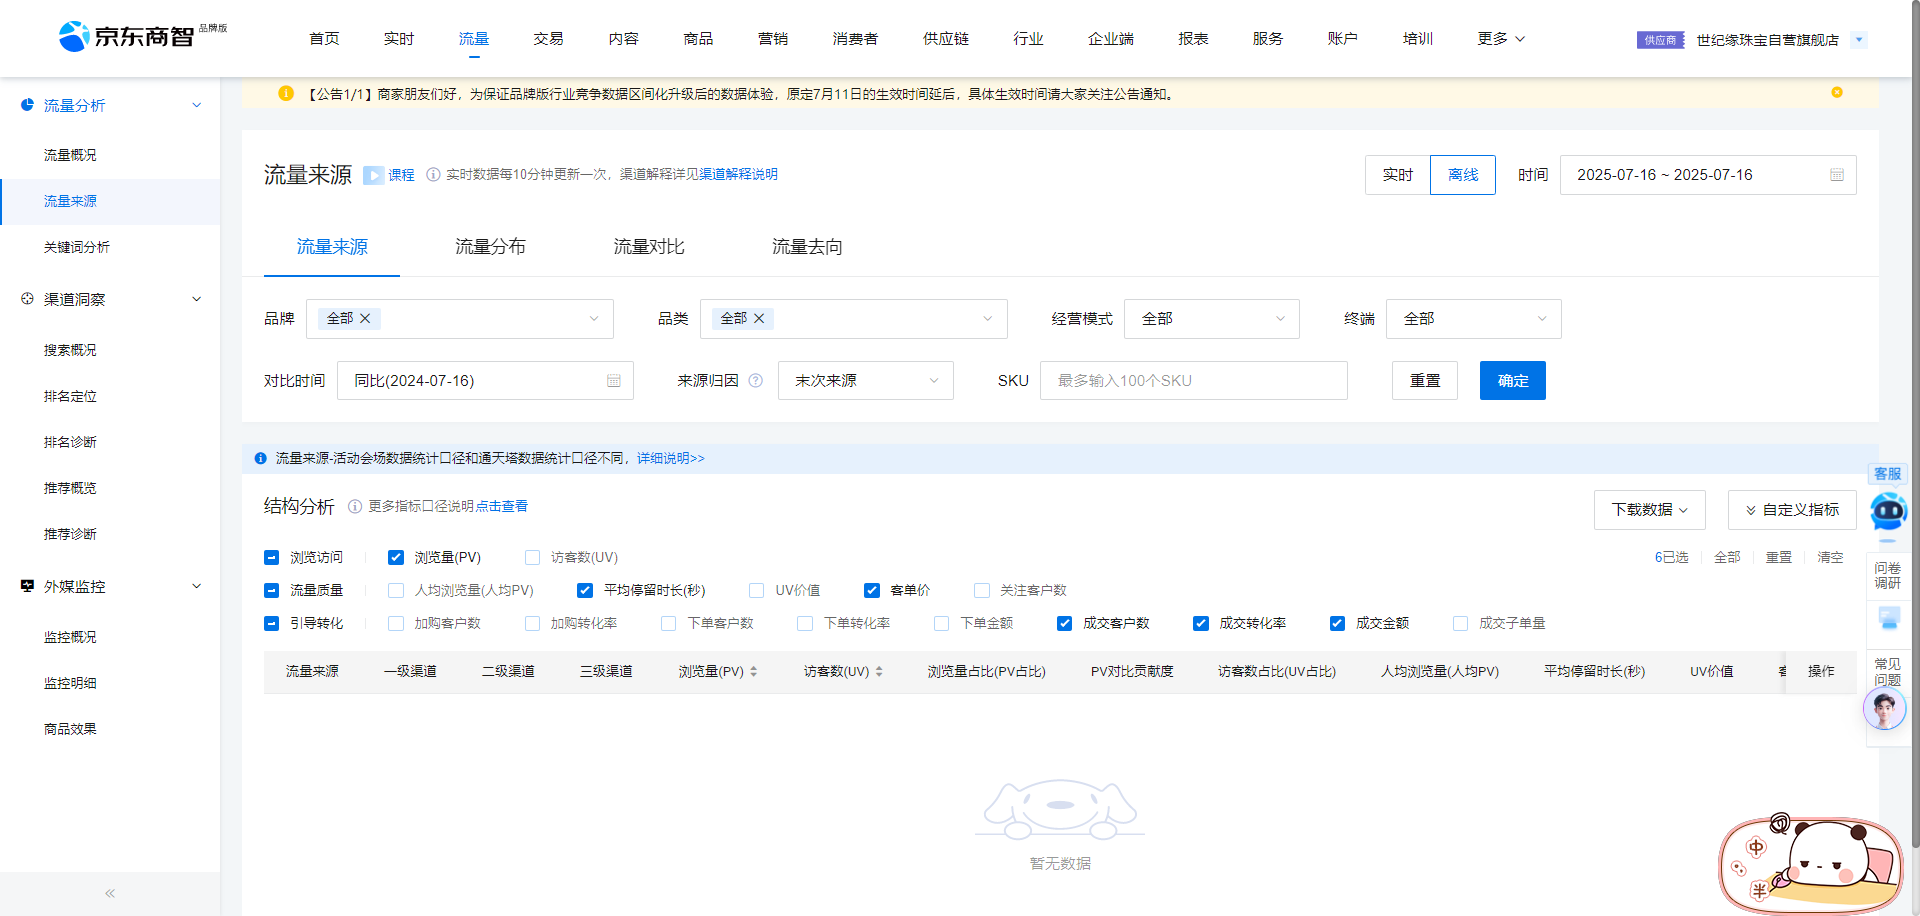Enable the 访客数(UV) checkbox
Viewport: 1920px width, 916px height.
(x=533, y=558)
